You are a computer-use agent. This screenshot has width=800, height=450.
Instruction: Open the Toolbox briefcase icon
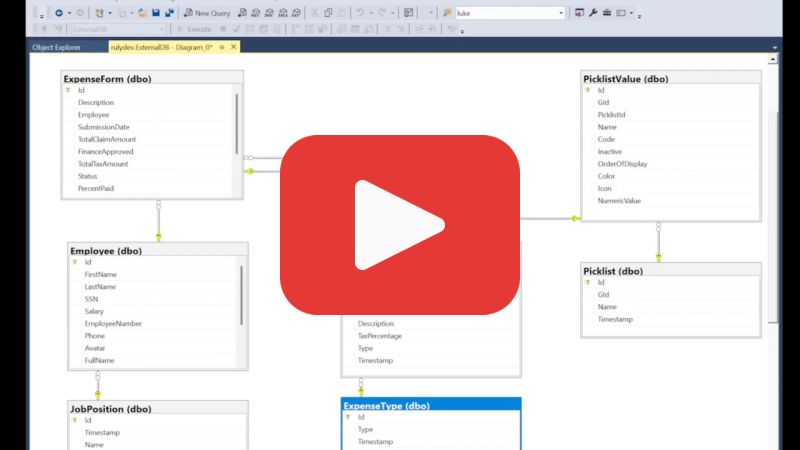pos(607,13)
